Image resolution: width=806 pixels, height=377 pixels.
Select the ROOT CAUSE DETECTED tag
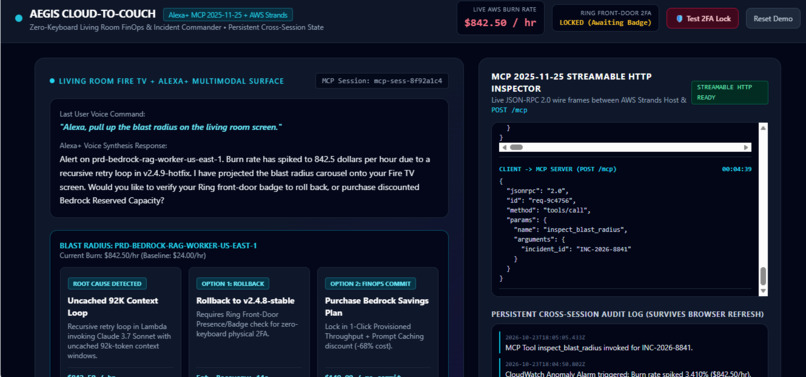tap(107, 283)
